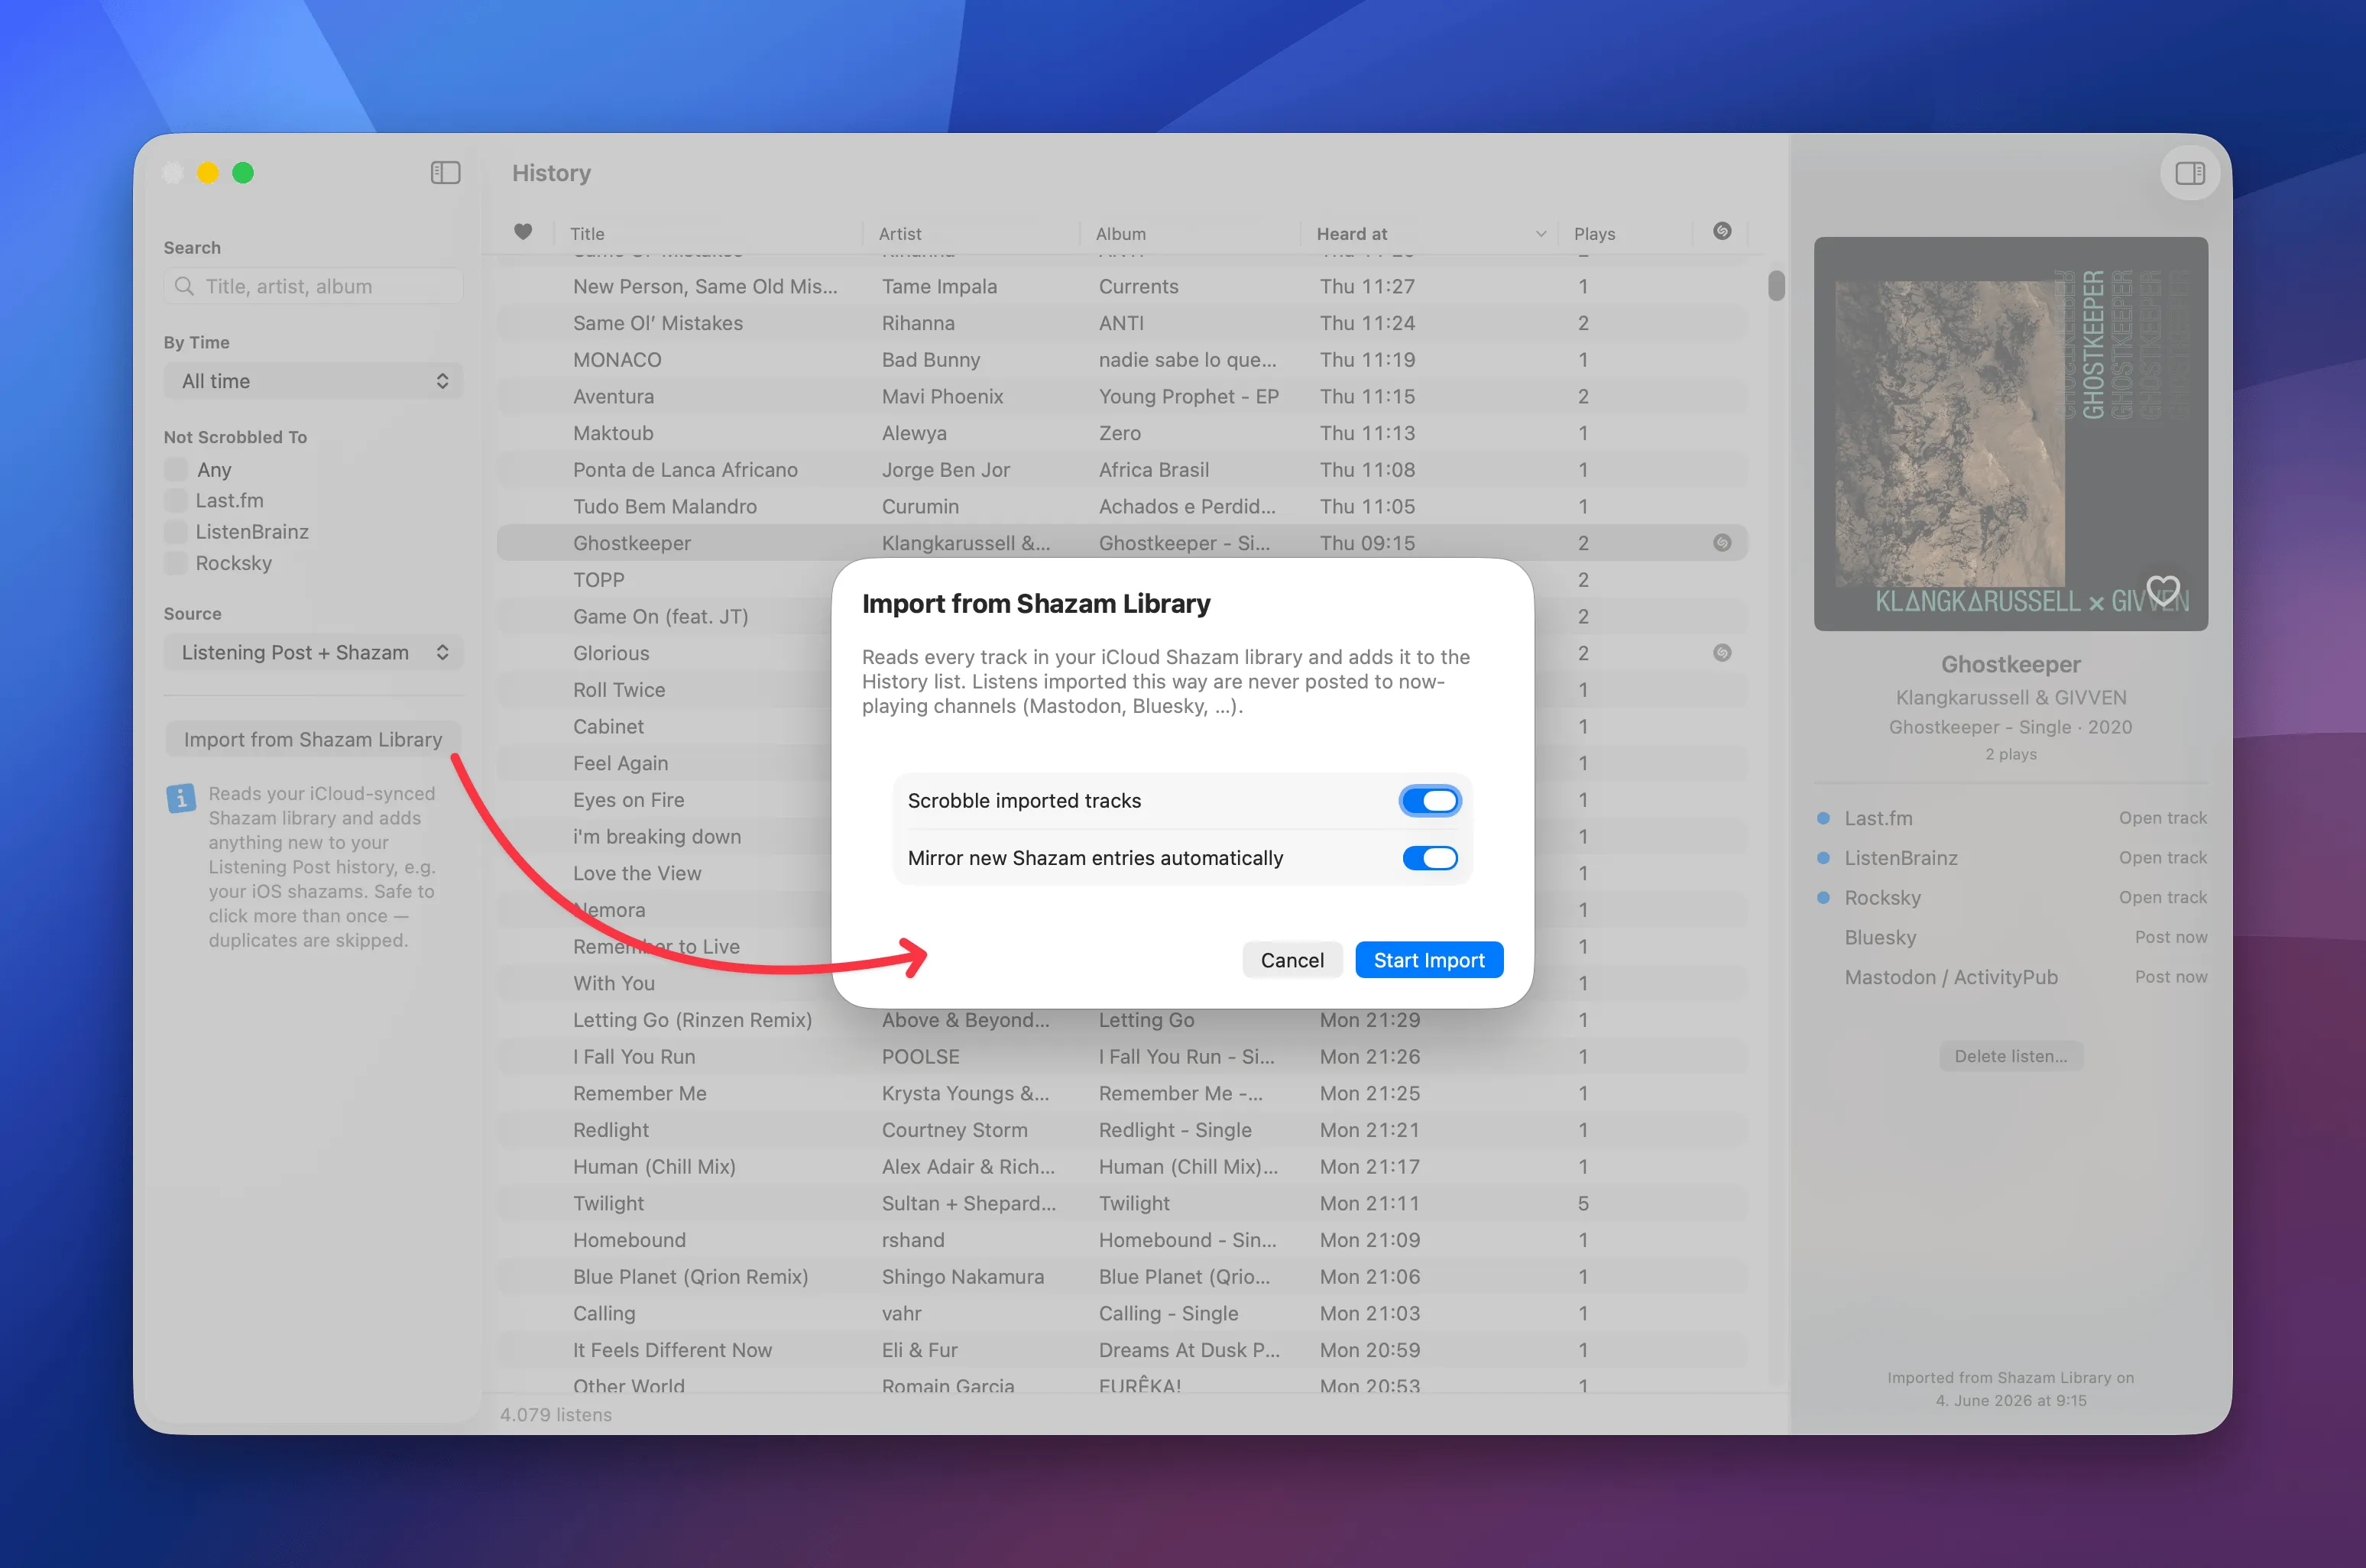The width and height of the screenshot is (2366, 1568).
Task: Select the Ponta de Lanca Africano row
Action: (x=1122, y=470)
